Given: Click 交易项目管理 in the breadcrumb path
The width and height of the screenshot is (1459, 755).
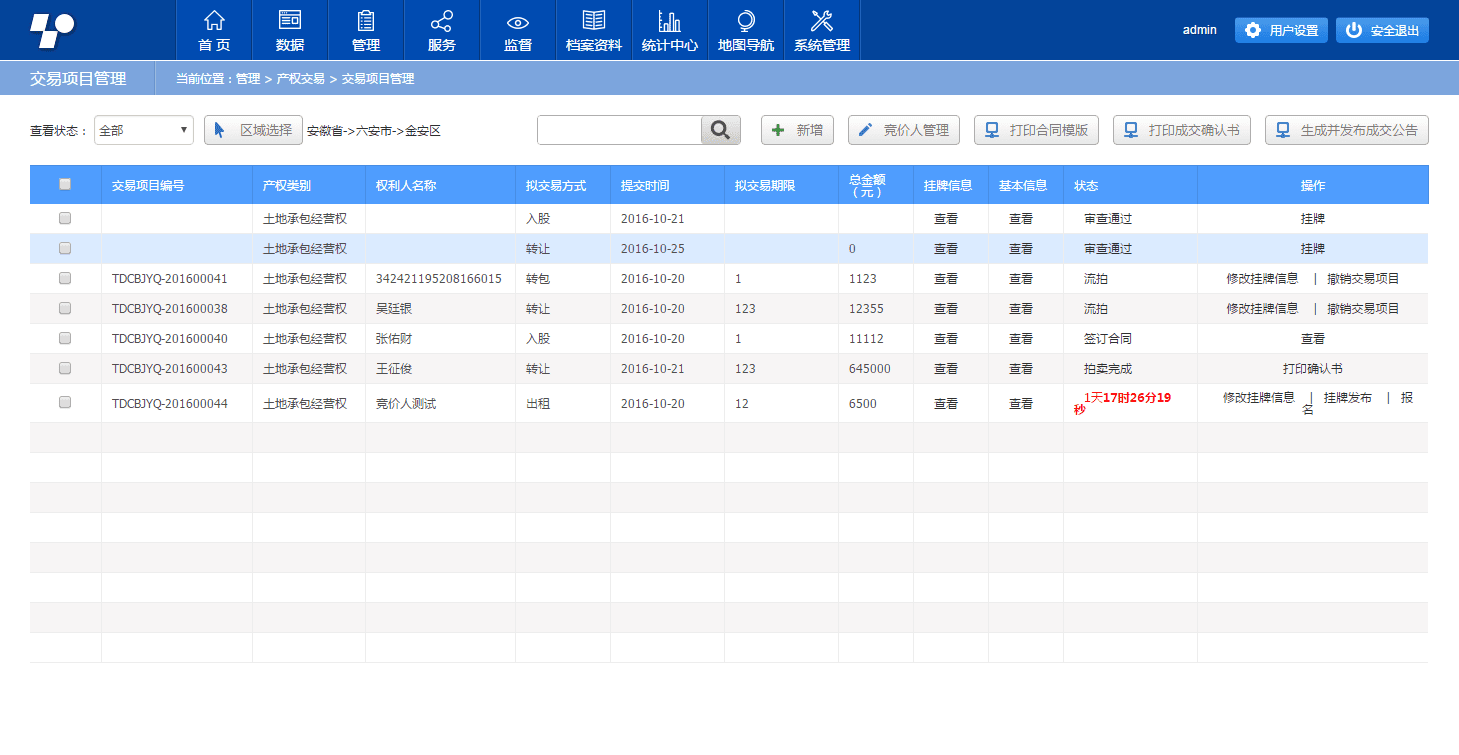Looking at the screenshot, I should coord(378,78).
